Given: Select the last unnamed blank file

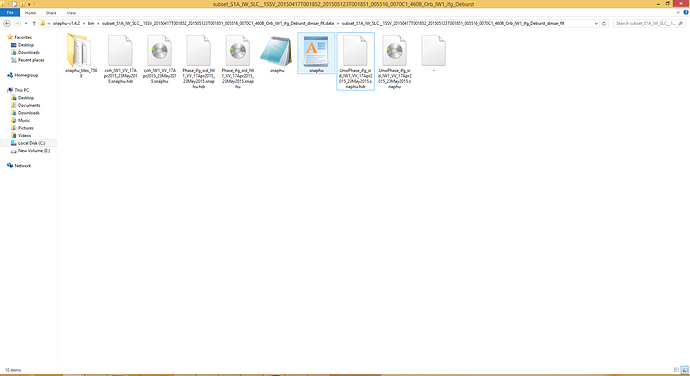Looking at the screenshot, I should [x=433, y=53].
